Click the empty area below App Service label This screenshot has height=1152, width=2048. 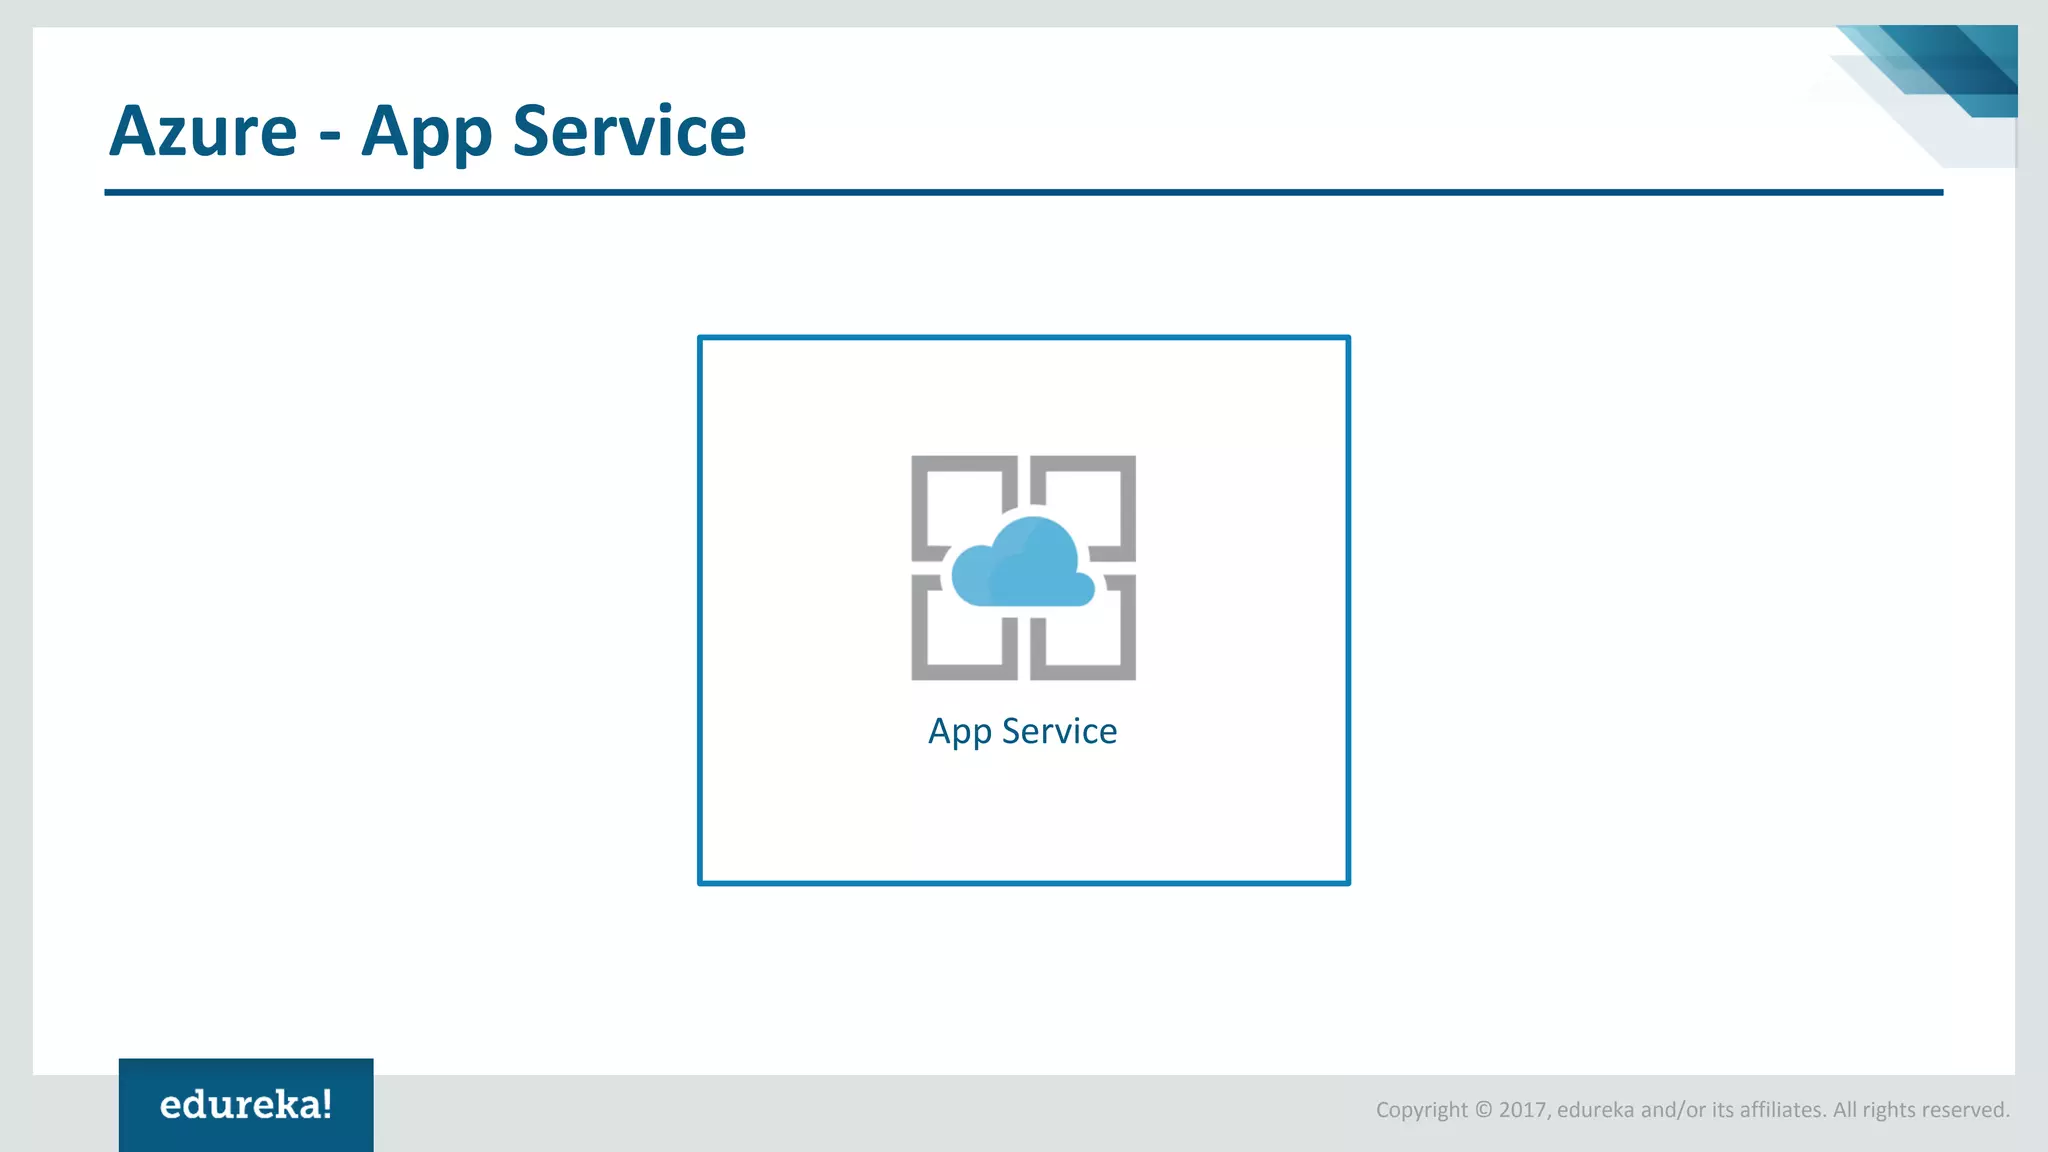[1023, 815]
